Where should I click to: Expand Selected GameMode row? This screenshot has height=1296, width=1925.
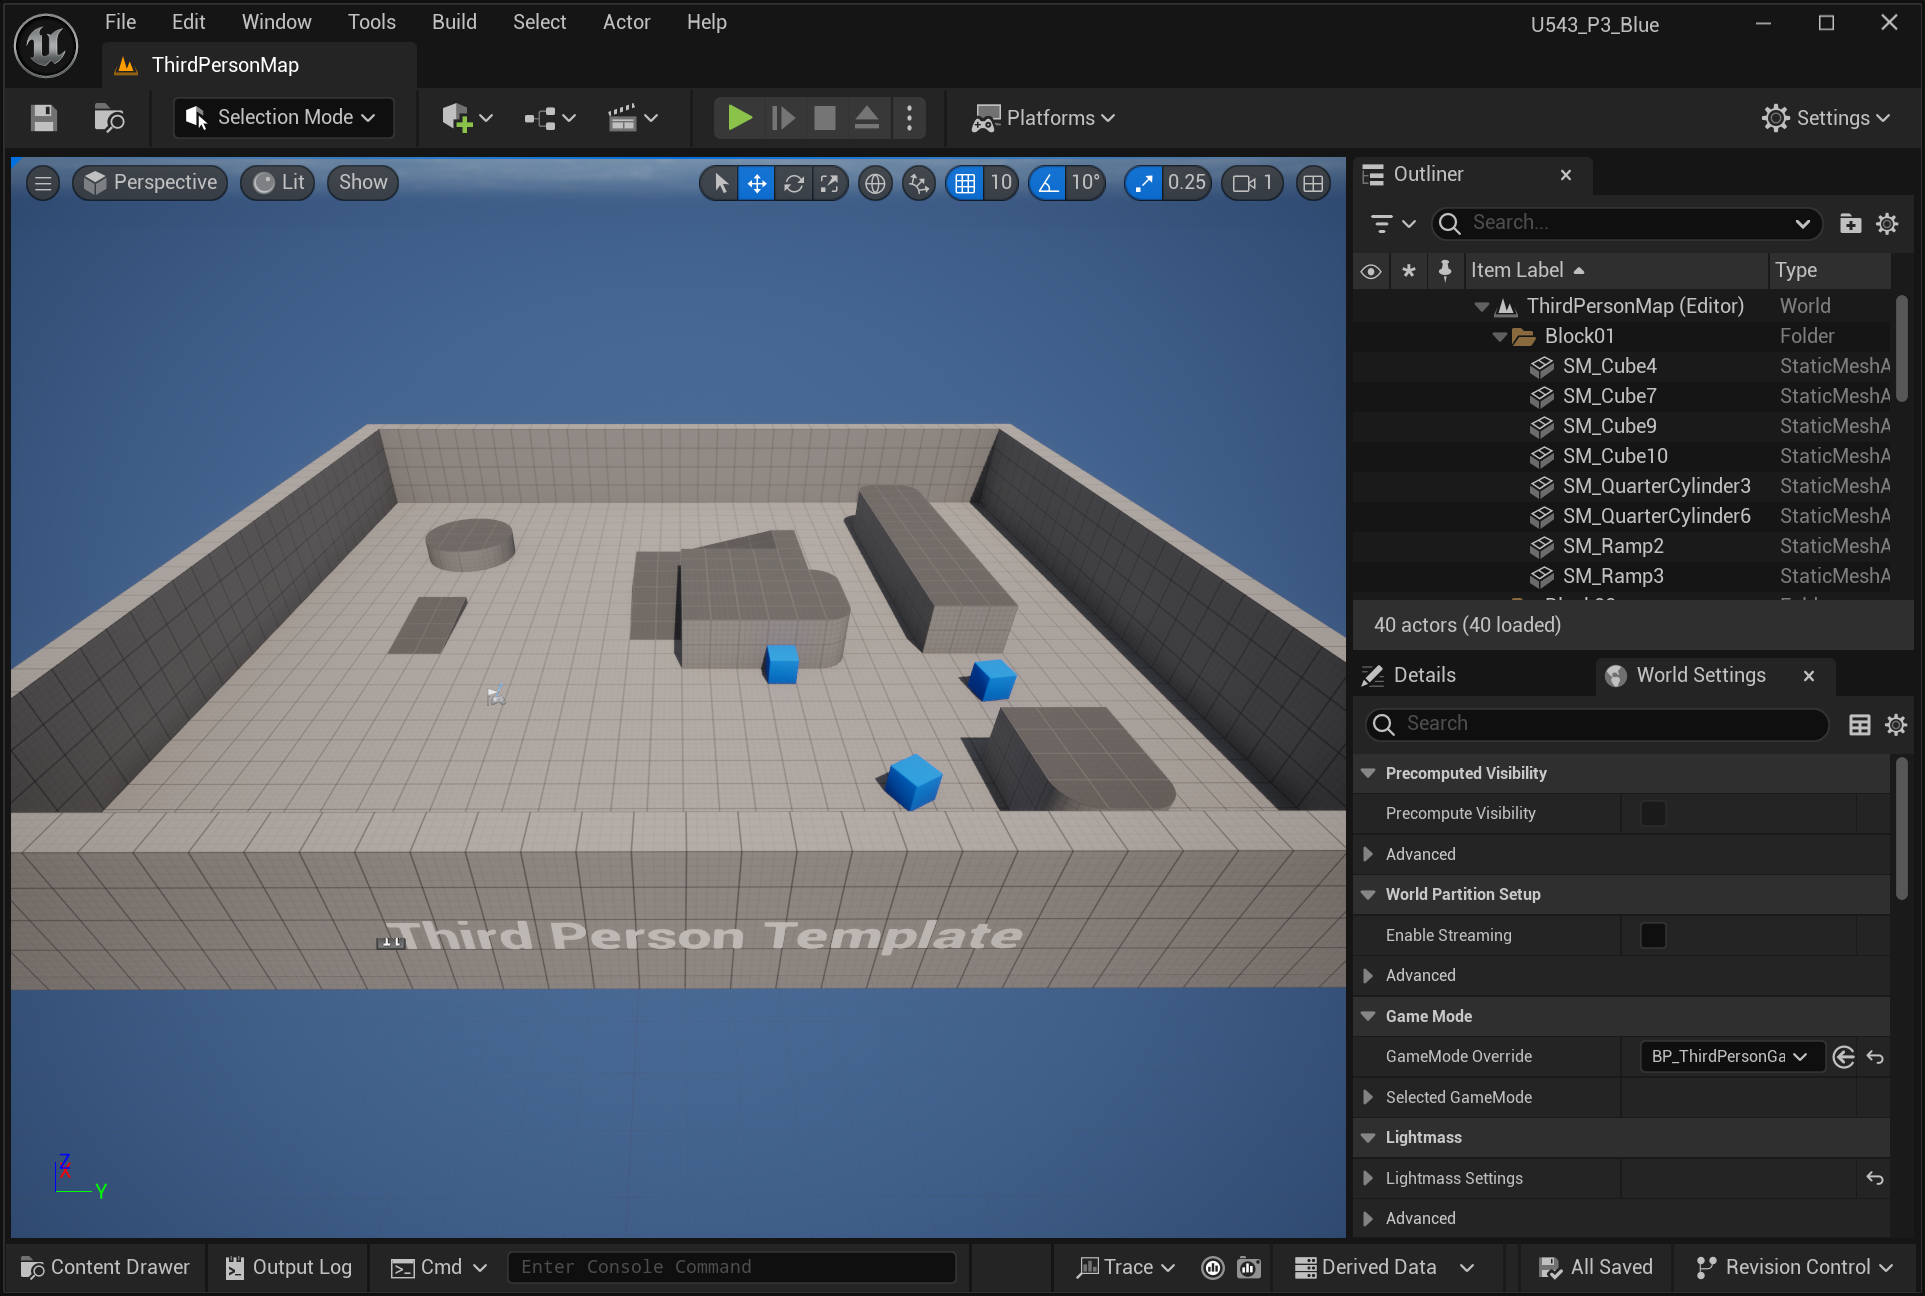pyautogui.click(x=1367, y=1097)
